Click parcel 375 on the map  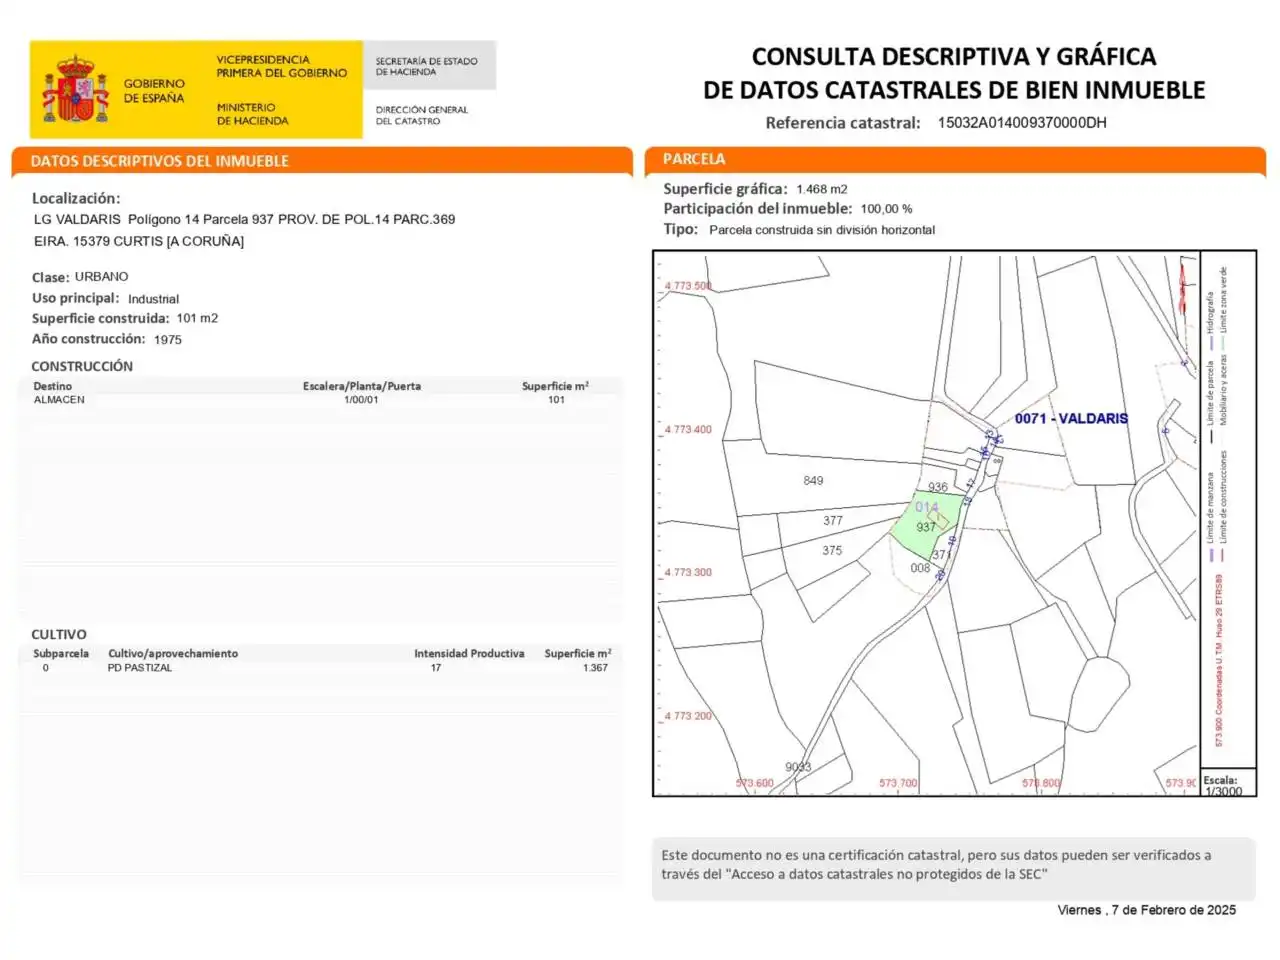[832, 550]
